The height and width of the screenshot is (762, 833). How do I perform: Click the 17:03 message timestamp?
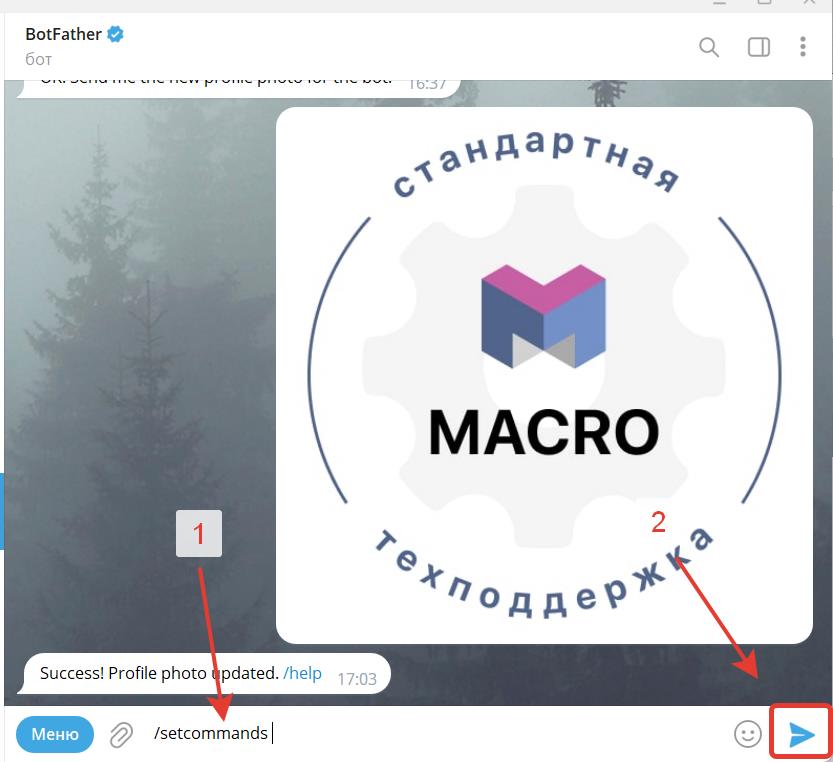pyautogui.click(x=357, y=679)
